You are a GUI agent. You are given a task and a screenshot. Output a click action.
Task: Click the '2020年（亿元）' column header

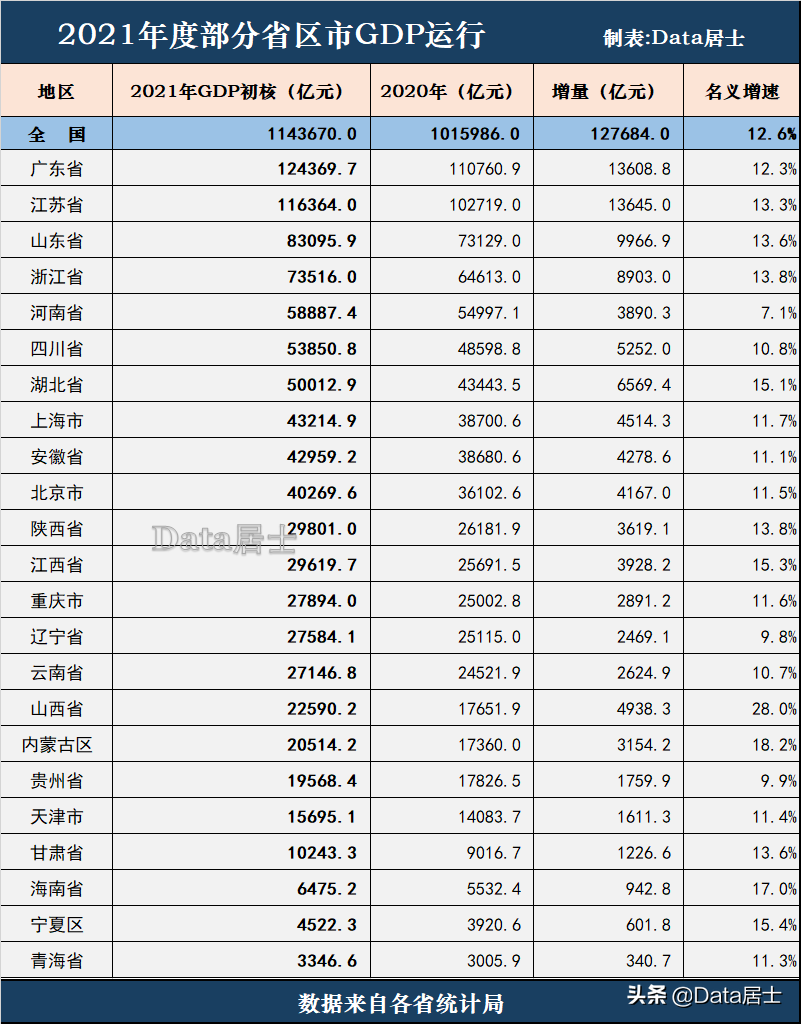(x=452, y=91)
